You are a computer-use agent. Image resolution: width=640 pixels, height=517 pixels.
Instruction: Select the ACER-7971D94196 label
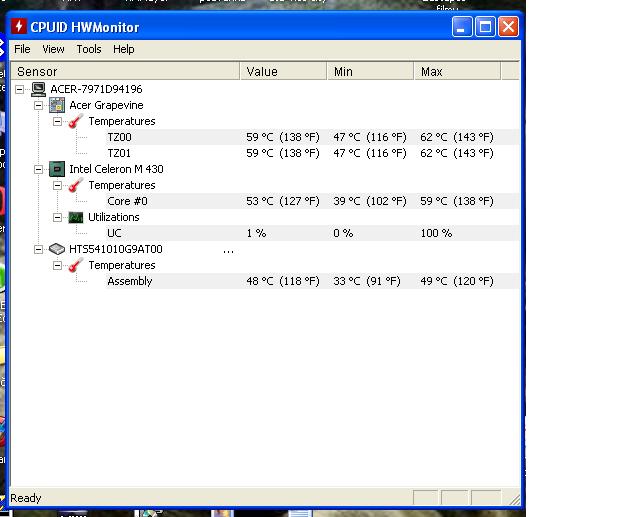(96, 89)
